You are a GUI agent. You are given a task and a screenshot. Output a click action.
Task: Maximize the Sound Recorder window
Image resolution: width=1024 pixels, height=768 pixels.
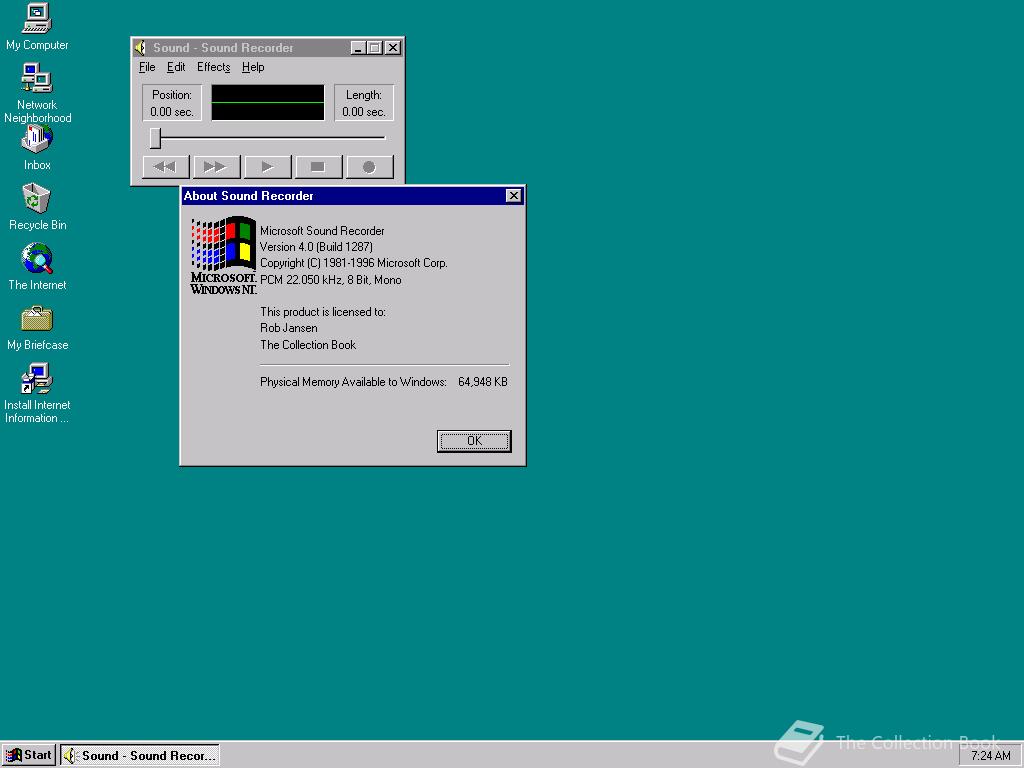(374, 48)
